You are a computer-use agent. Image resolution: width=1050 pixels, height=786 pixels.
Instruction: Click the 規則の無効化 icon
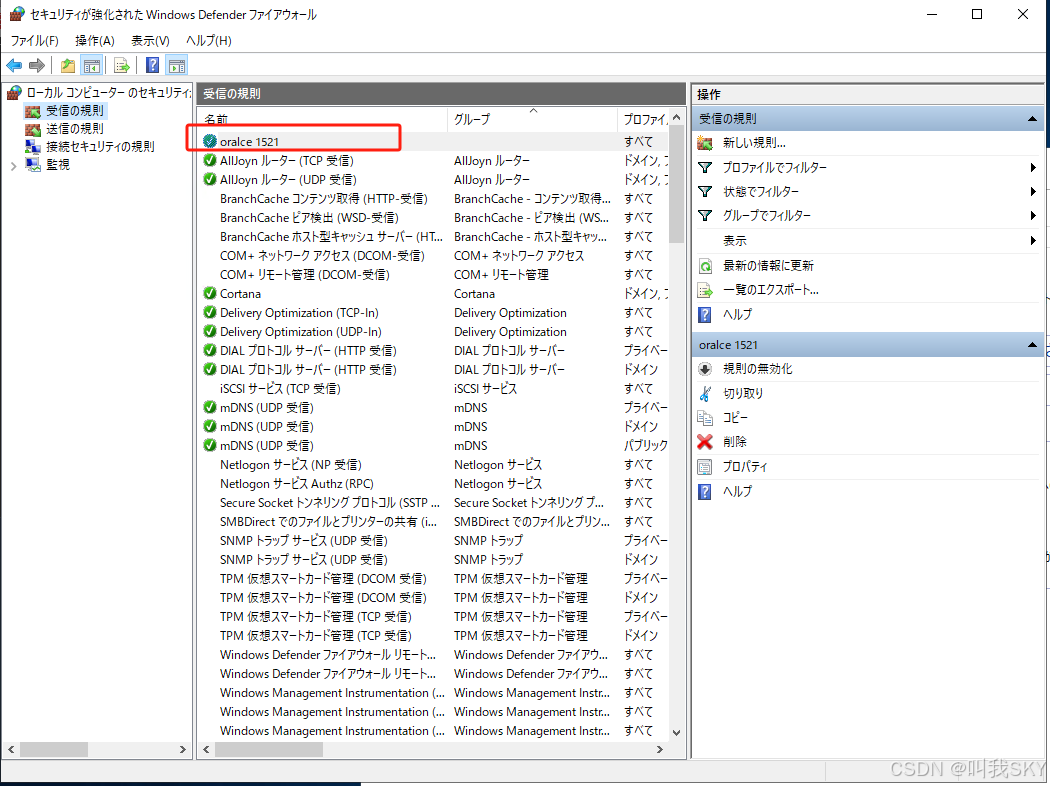pos(705,369)
